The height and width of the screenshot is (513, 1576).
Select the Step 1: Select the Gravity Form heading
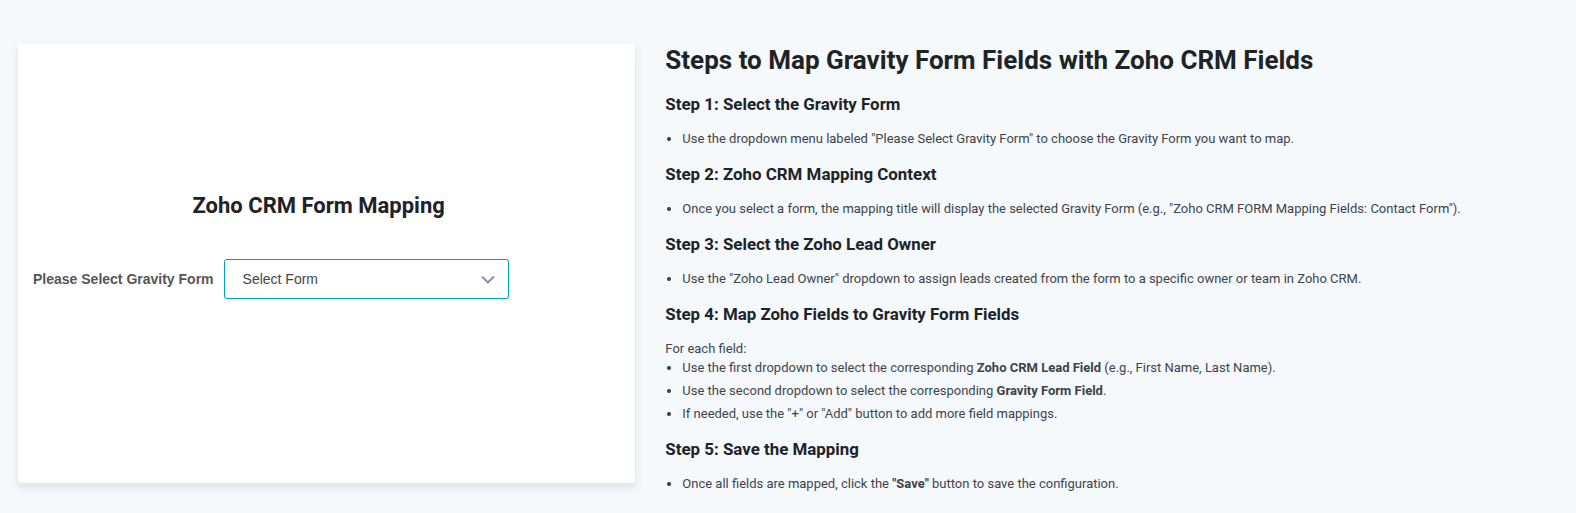(x=782, y=104)
